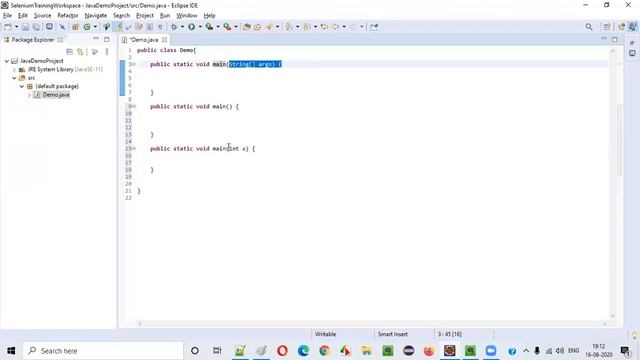Click the magnifier Quick Access icon at top right
Viewport: 640px width, 360px height.
[589, 27]
